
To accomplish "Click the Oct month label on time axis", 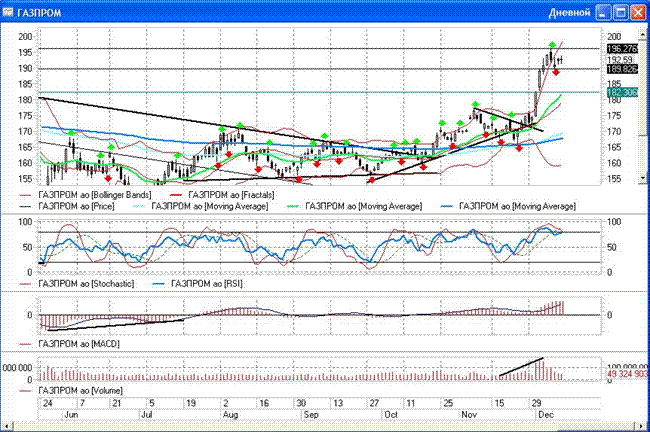I will [391, 415].
